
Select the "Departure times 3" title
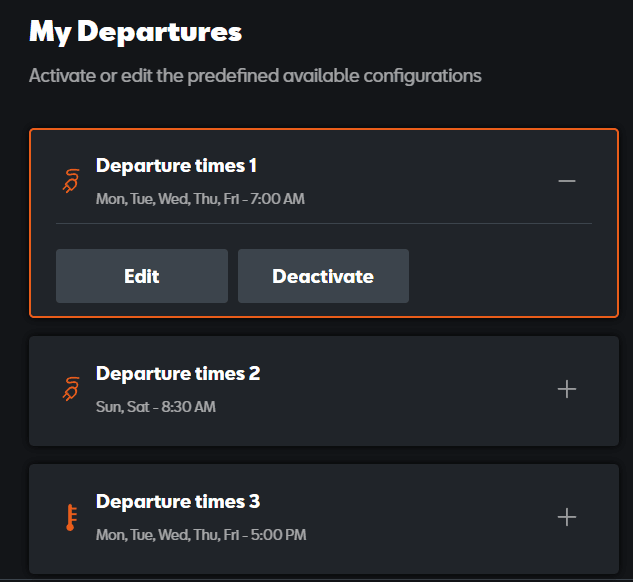(177, 502)
